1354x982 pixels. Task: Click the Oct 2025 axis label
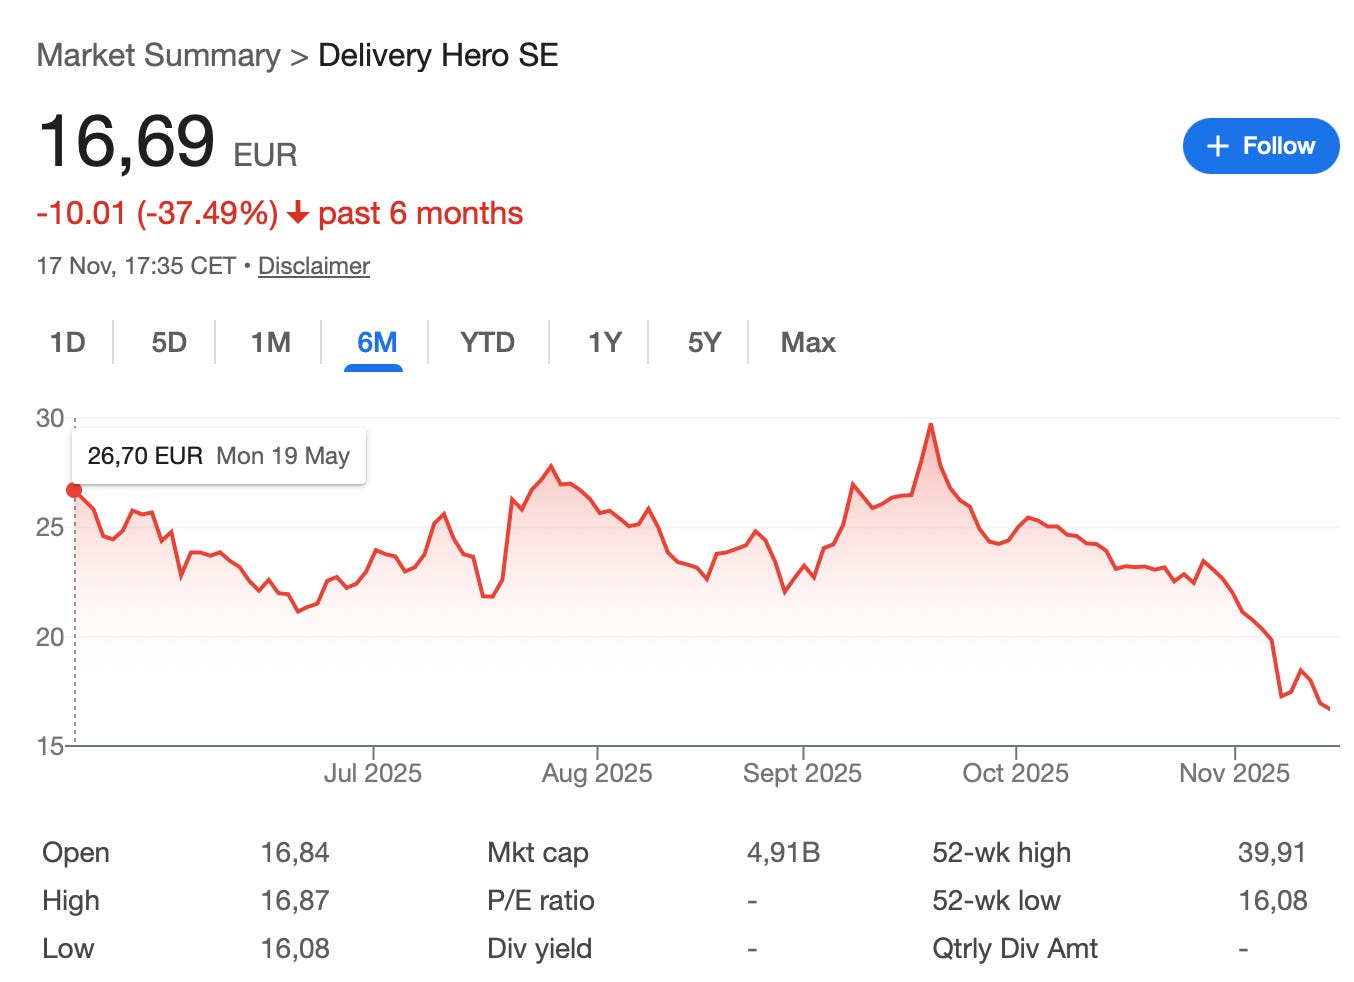click(x=1016, y=773)
